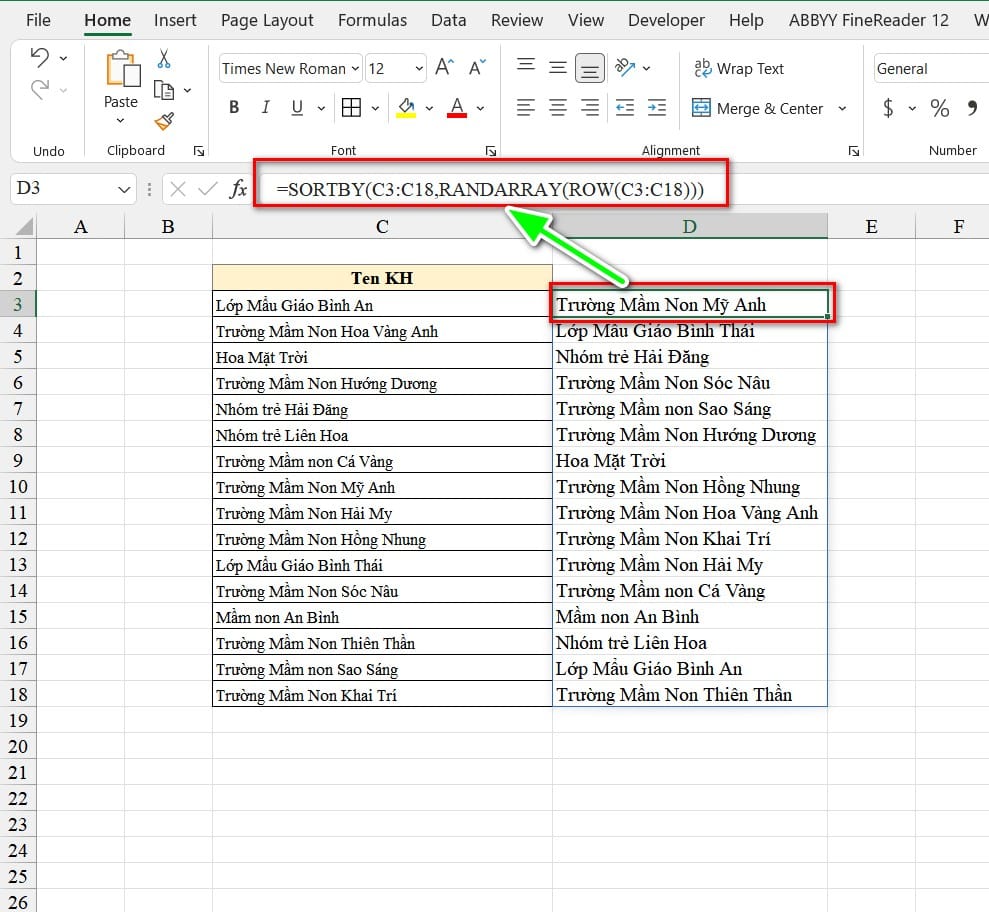This screenshot has width=989, height=912.
Task: Click the Merge & Center button
Action: [757, 108]
